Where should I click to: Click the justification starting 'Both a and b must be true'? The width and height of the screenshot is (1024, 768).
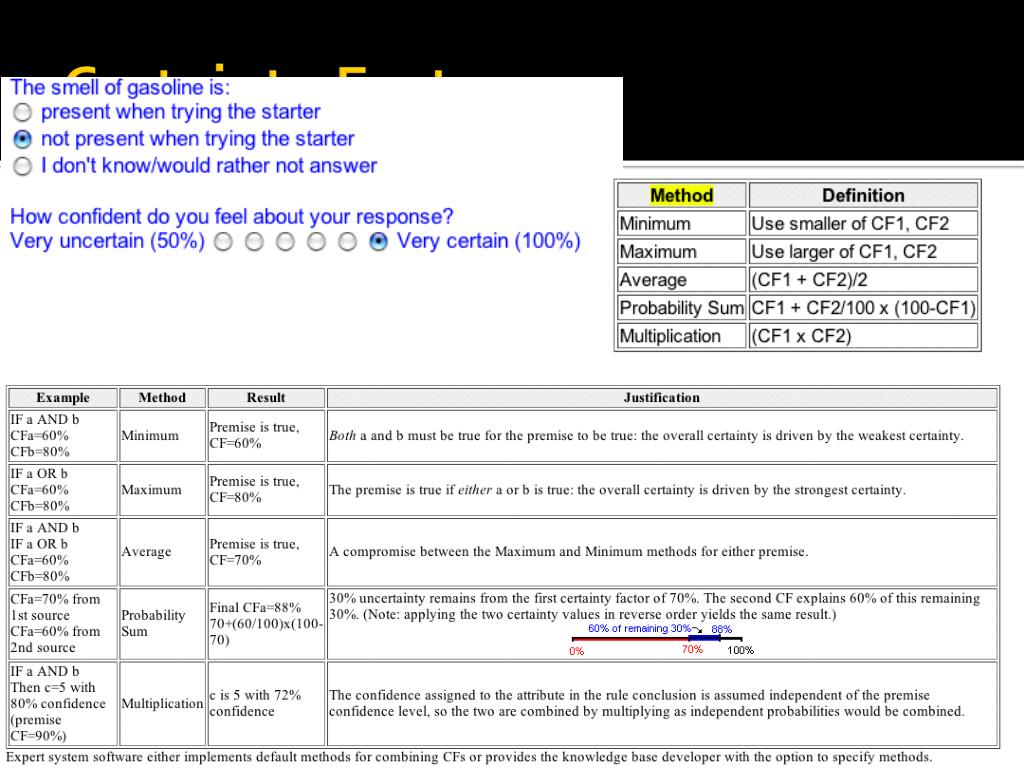pos(647,436)
